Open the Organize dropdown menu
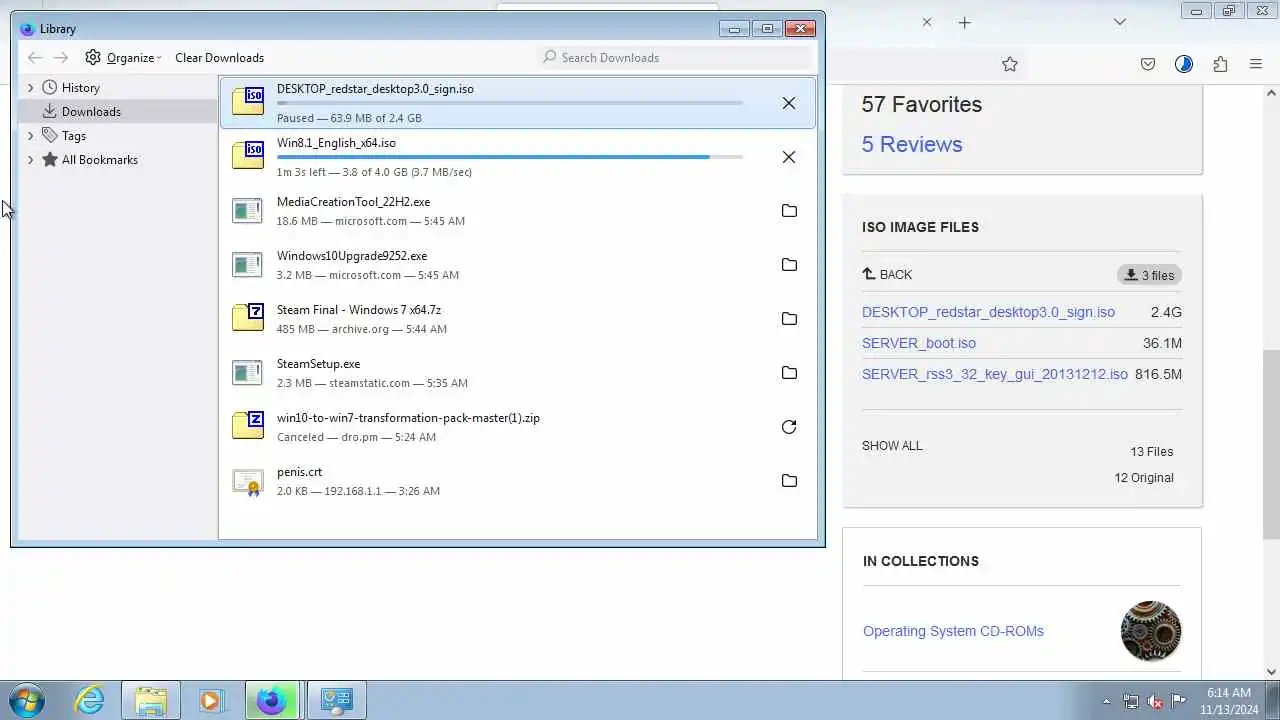Viewport: 1280px width, 720px height. pyautogui.click(x=123, y=58)
